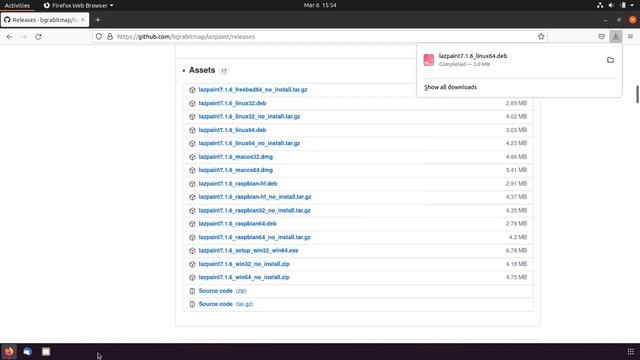Close the Releases bgrabitmap tab

[83, 20]
